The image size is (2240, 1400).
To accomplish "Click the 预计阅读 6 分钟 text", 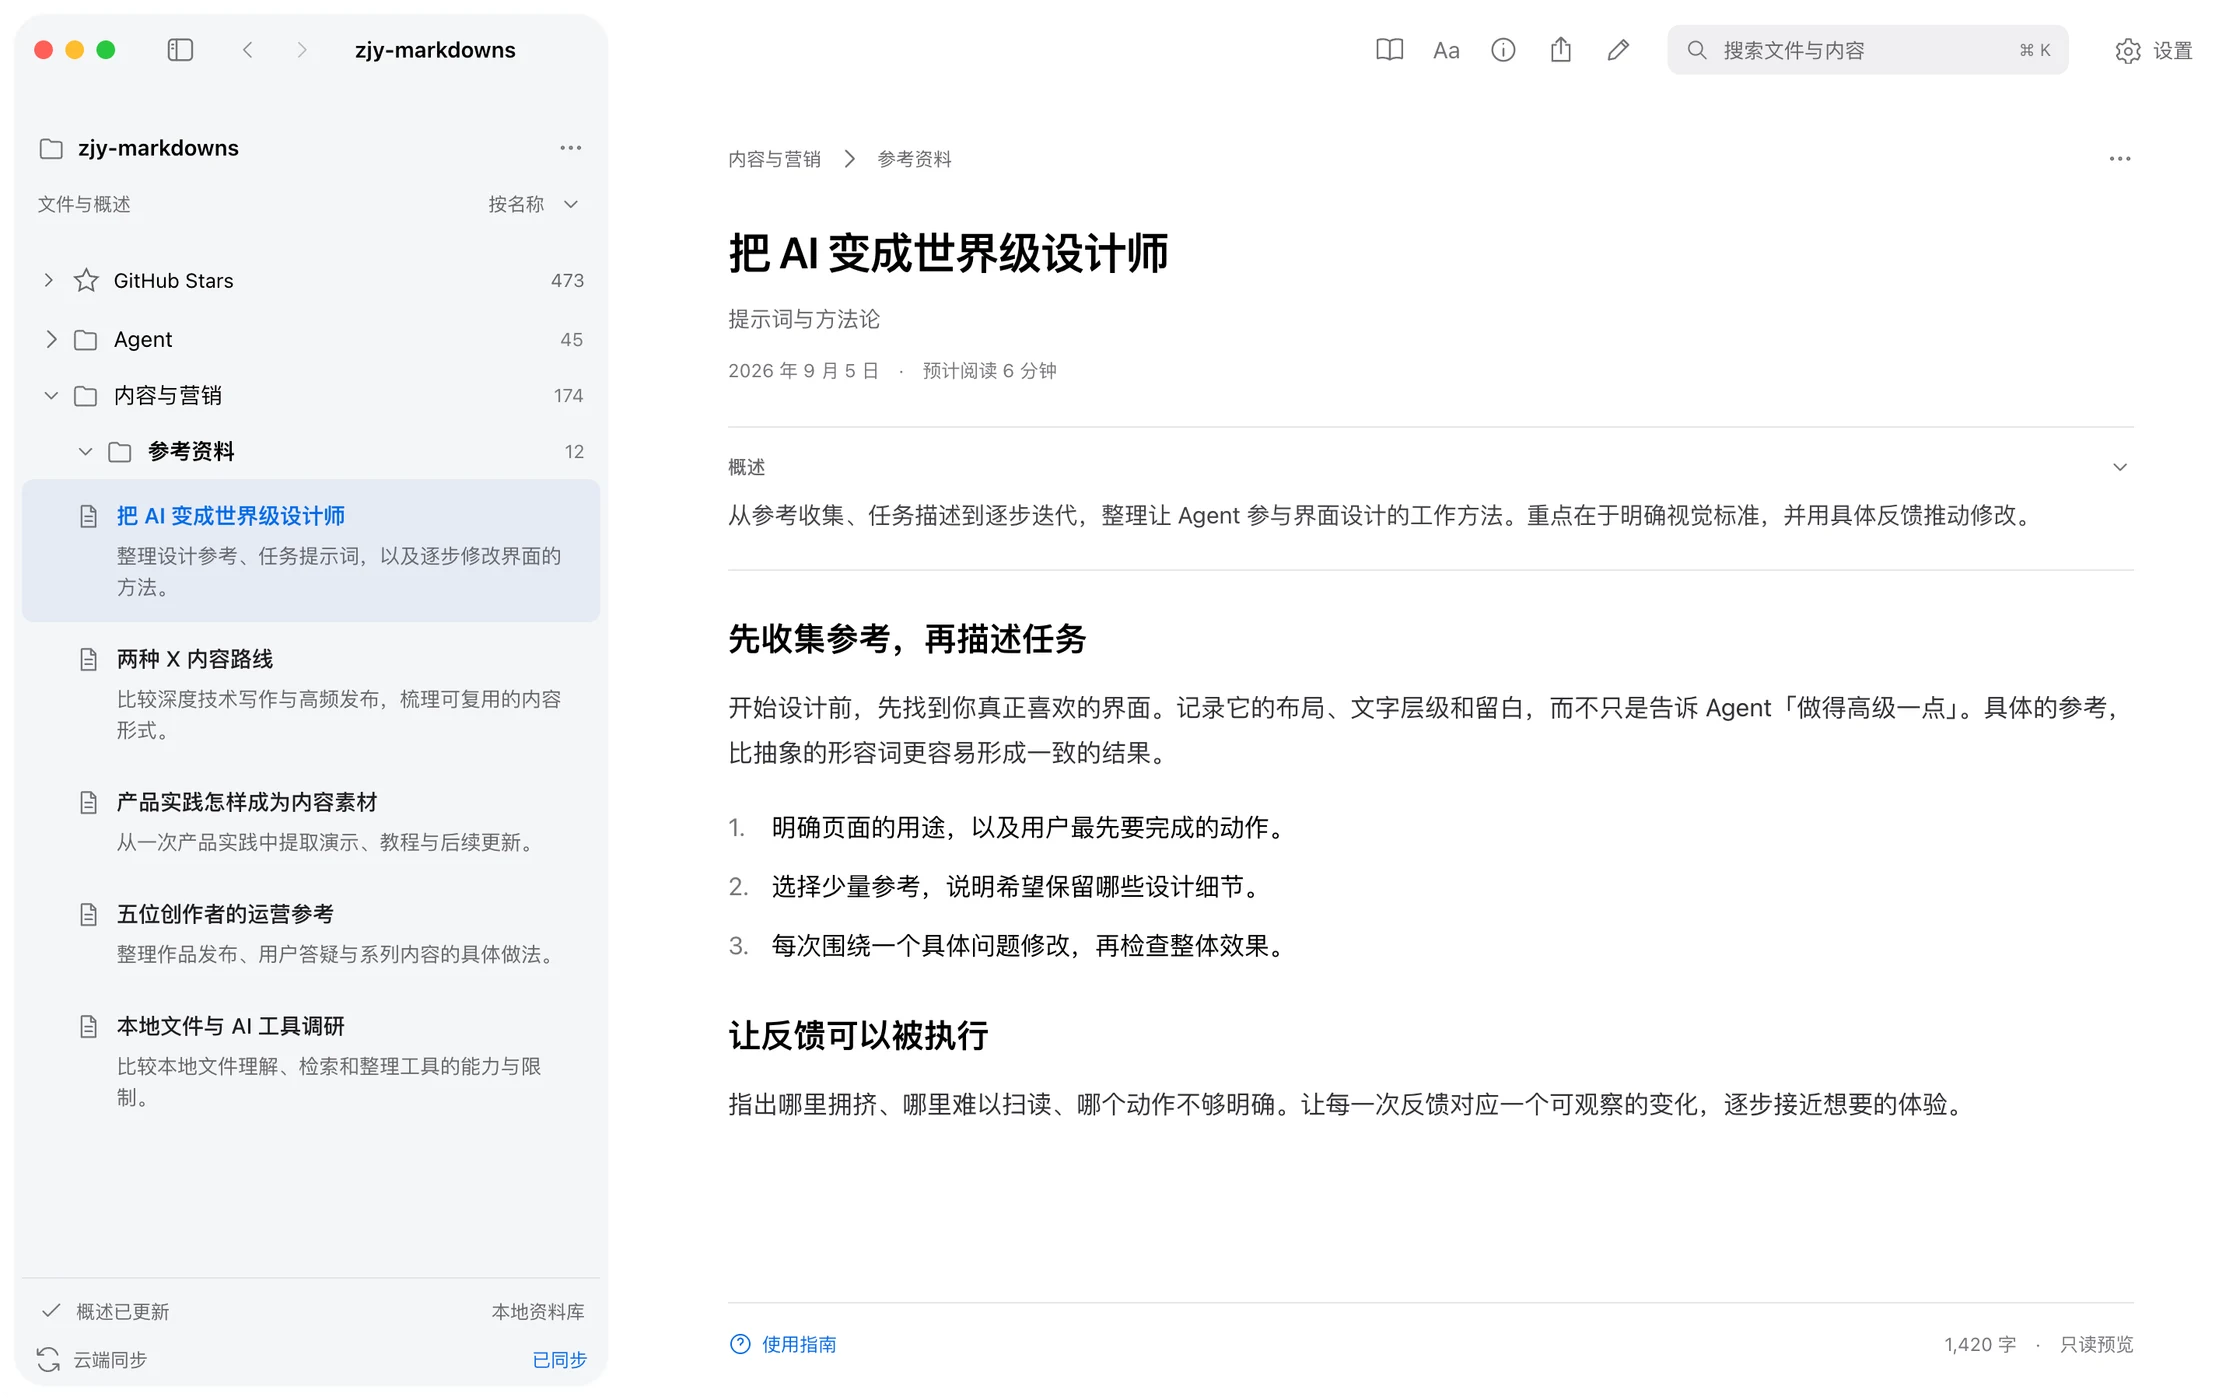I will [x=989, y=371].
